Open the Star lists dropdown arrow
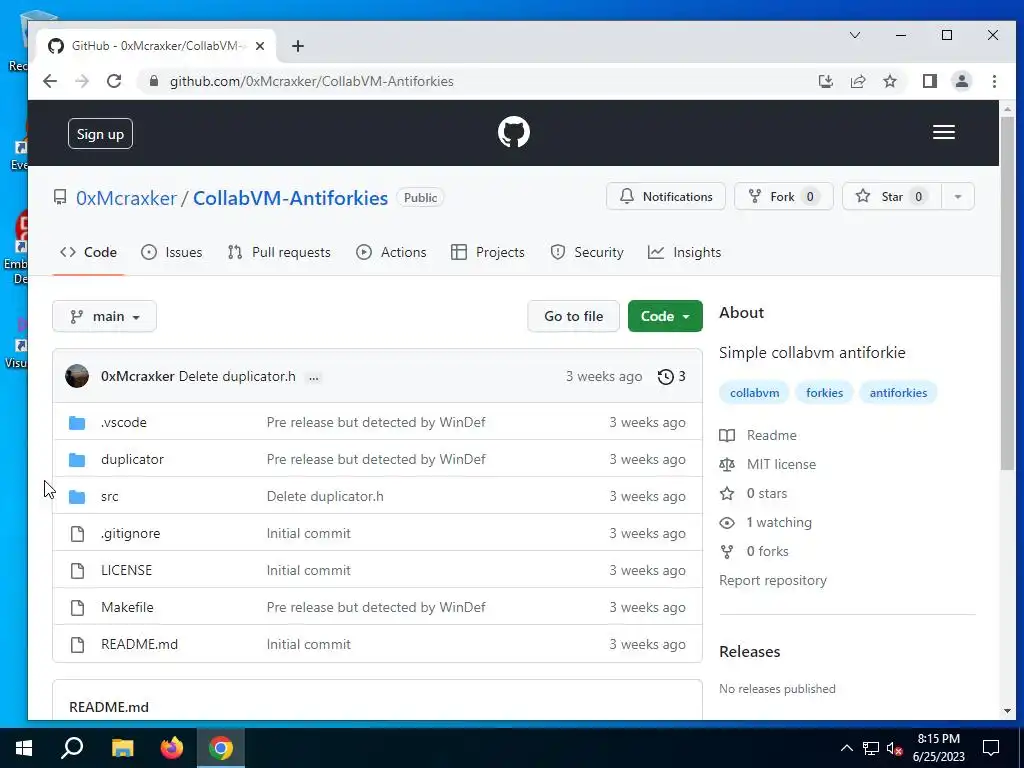 pos(957,197)
